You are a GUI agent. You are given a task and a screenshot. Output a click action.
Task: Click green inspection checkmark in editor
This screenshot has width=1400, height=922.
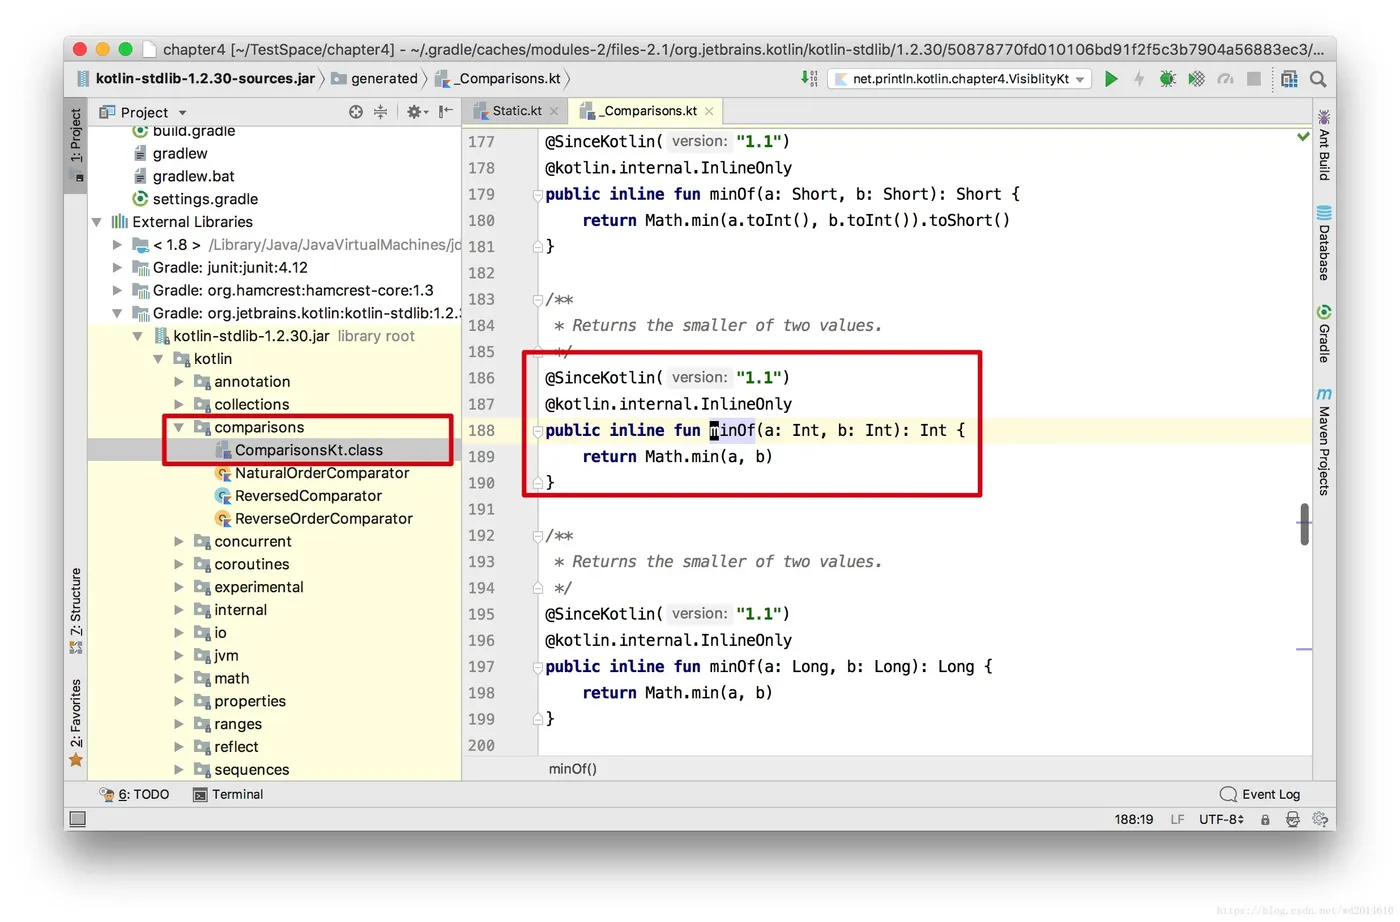pos(1303,136)
